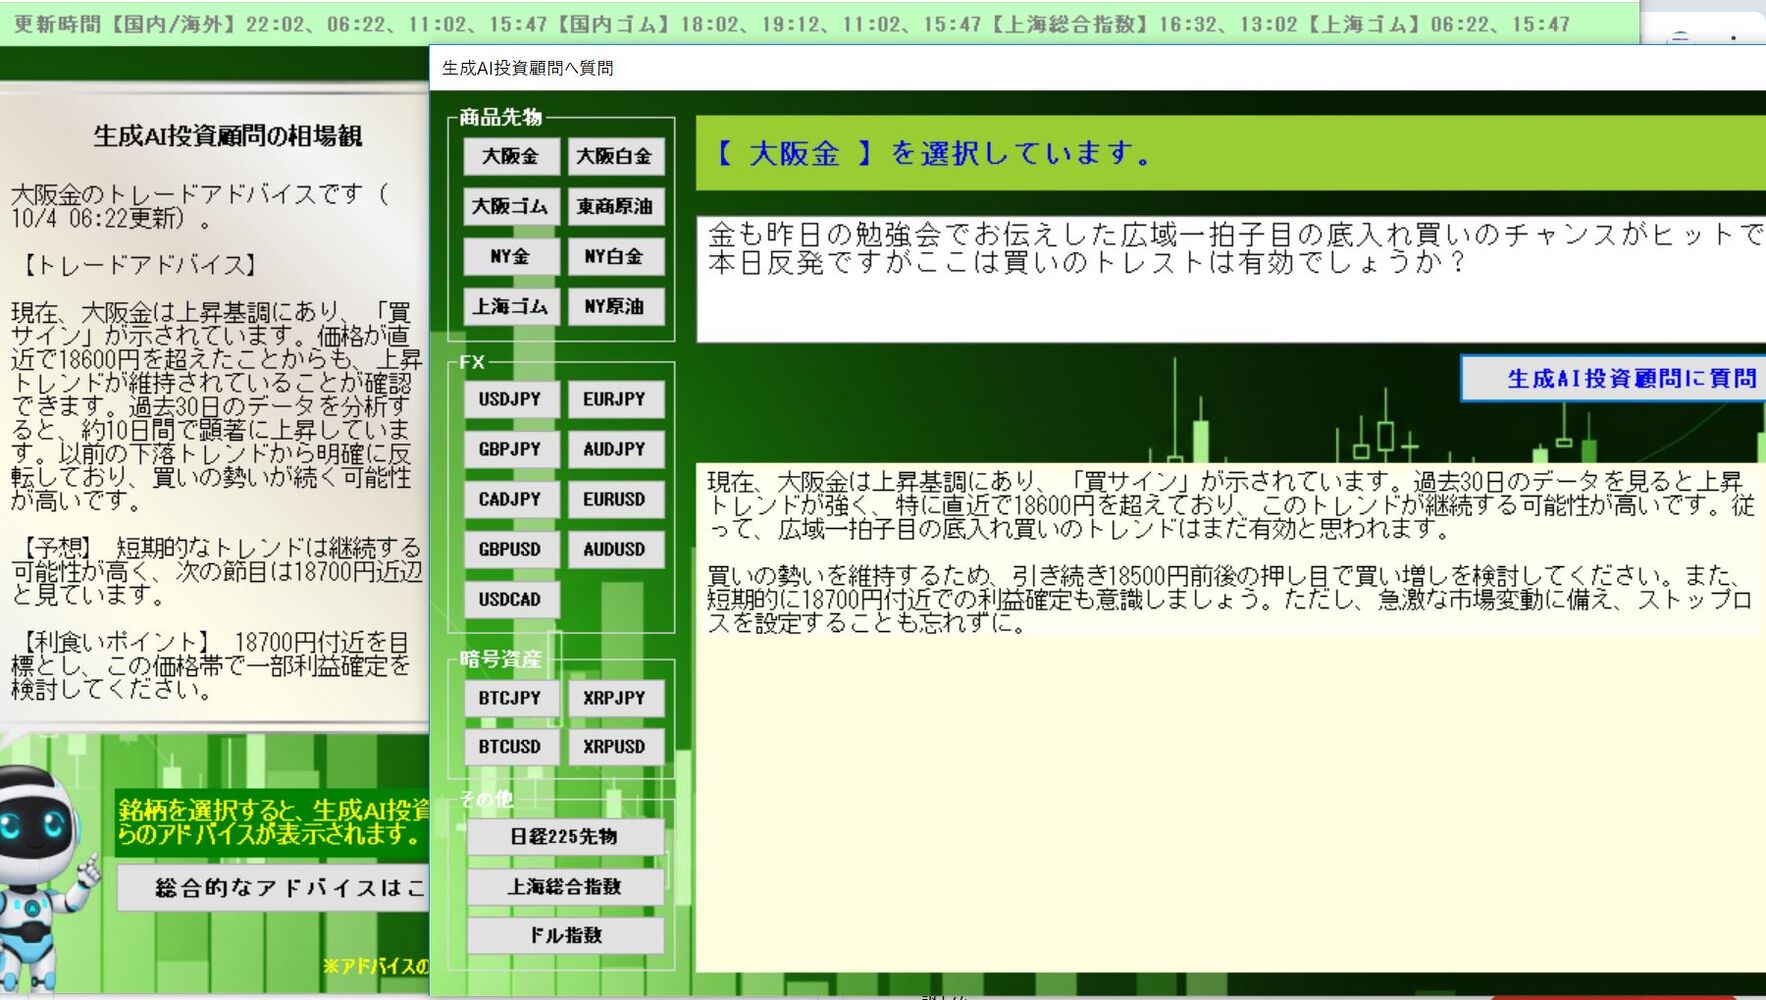Choose 東商原油 futures button
Image resolution: width=1766 pixels, height=1000 pixels.
coord(616,206)
